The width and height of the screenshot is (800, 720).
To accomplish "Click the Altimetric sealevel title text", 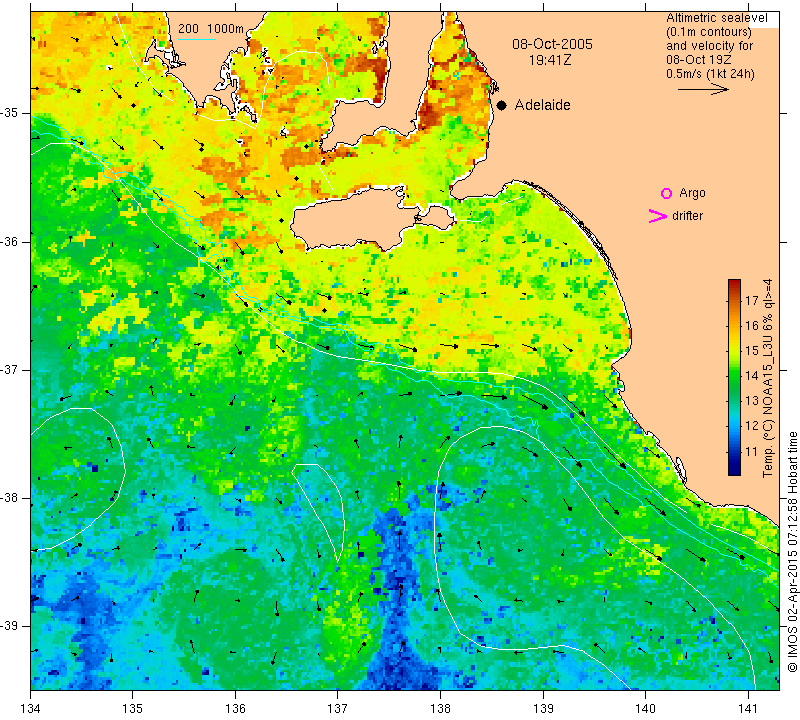I will point(717,18).
